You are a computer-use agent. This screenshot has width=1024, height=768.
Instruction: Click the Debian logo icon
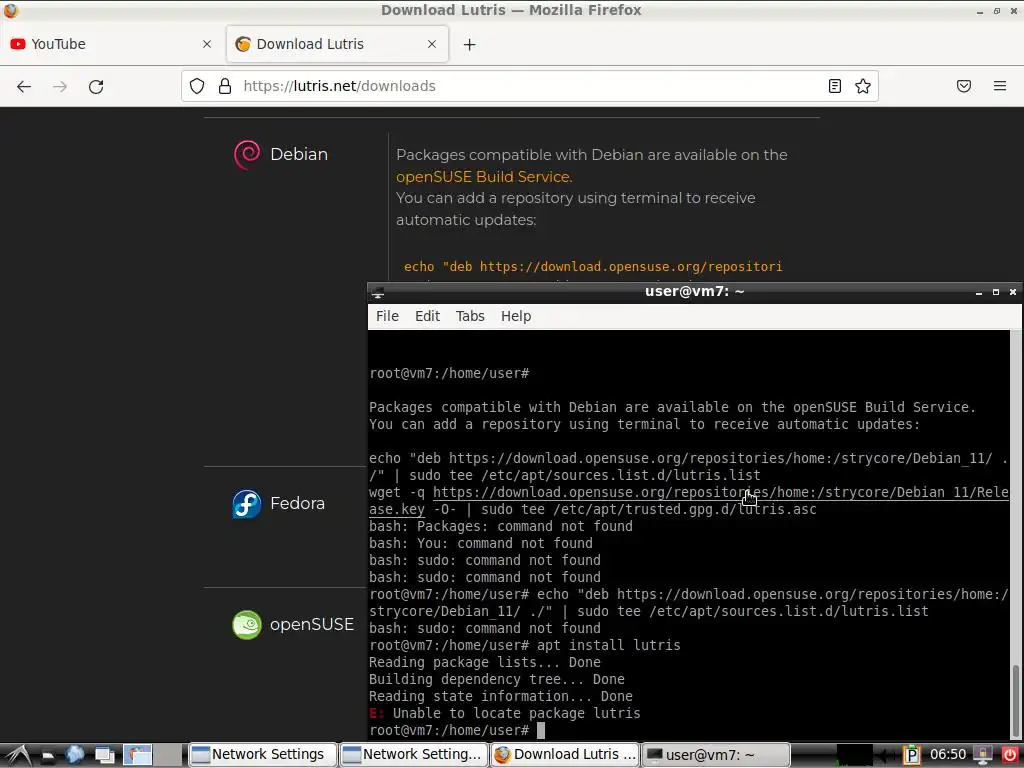point(247,155)
